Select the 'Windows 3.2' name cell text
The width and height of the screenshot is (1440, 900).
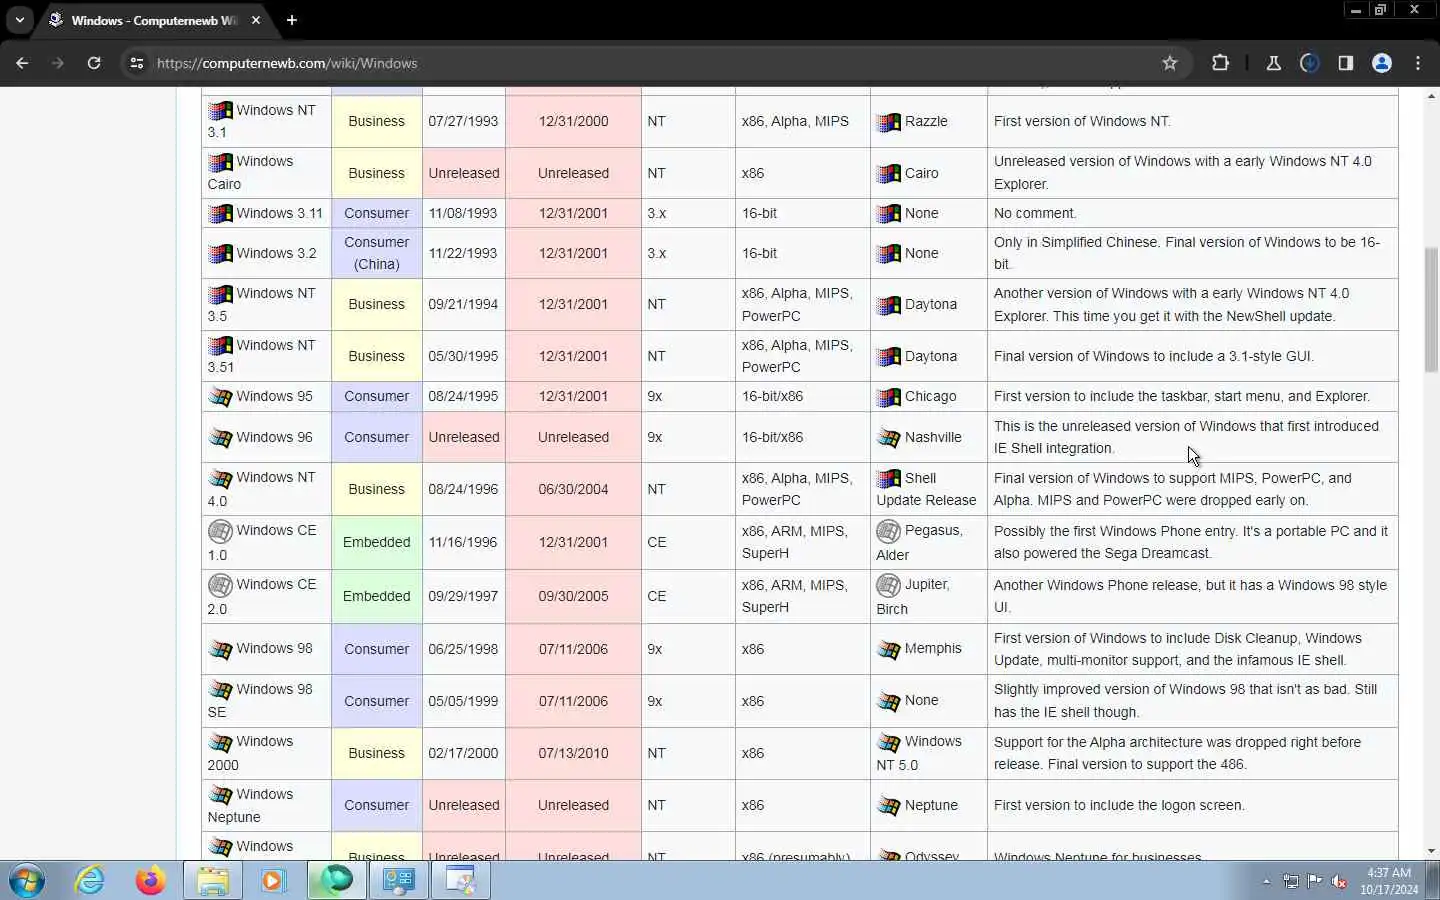(277, 253)
